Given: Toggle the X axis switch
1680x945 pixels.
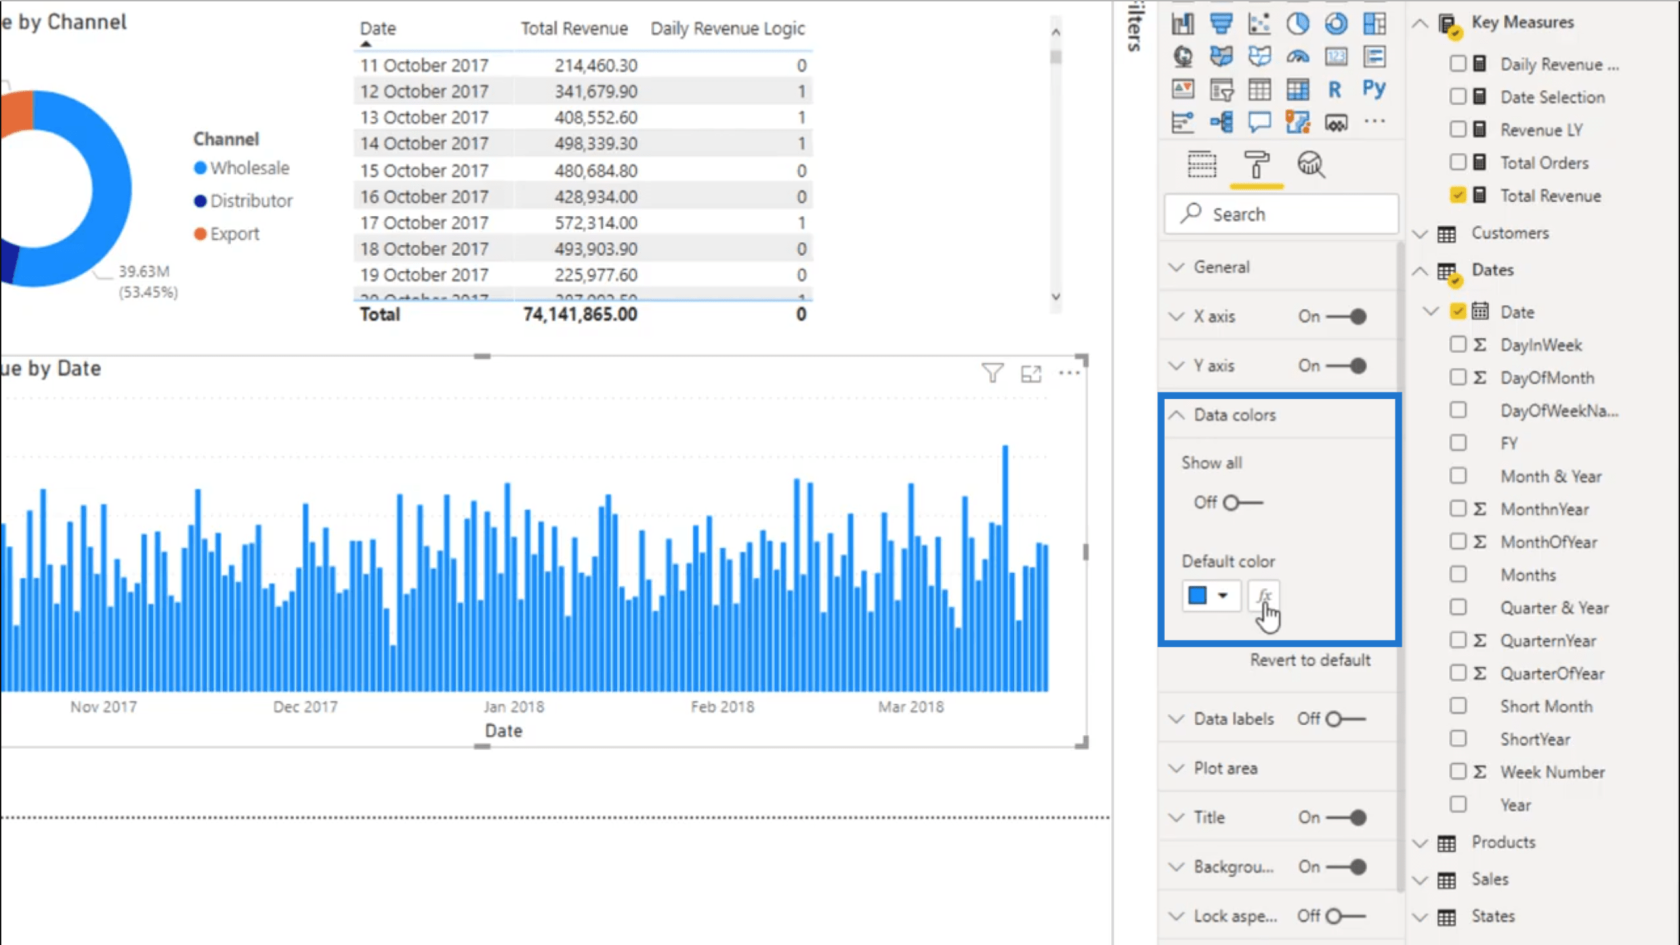Looking at the screenshot, I should click(x=1346, y=316).
